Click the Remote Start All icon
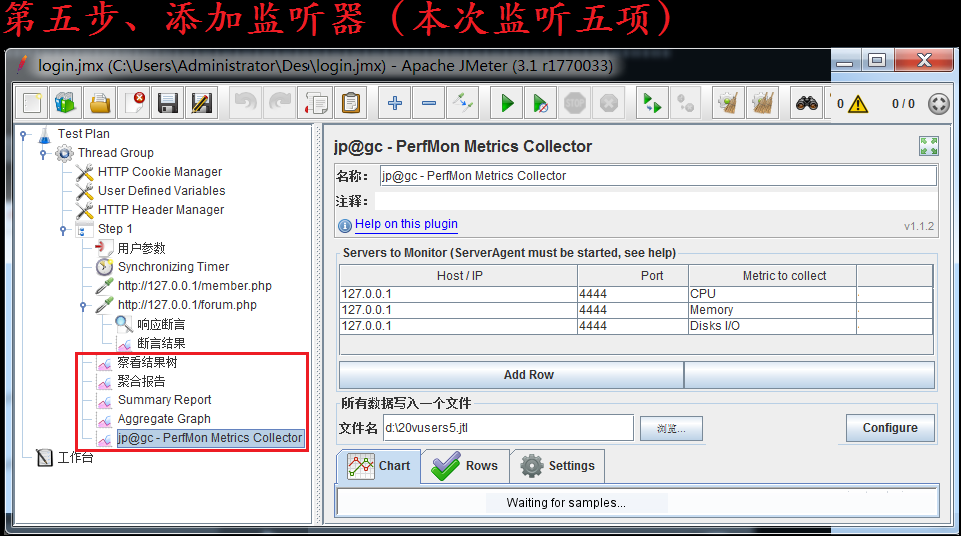This screenshot has width=961, height=536. (x=652, y=103)
